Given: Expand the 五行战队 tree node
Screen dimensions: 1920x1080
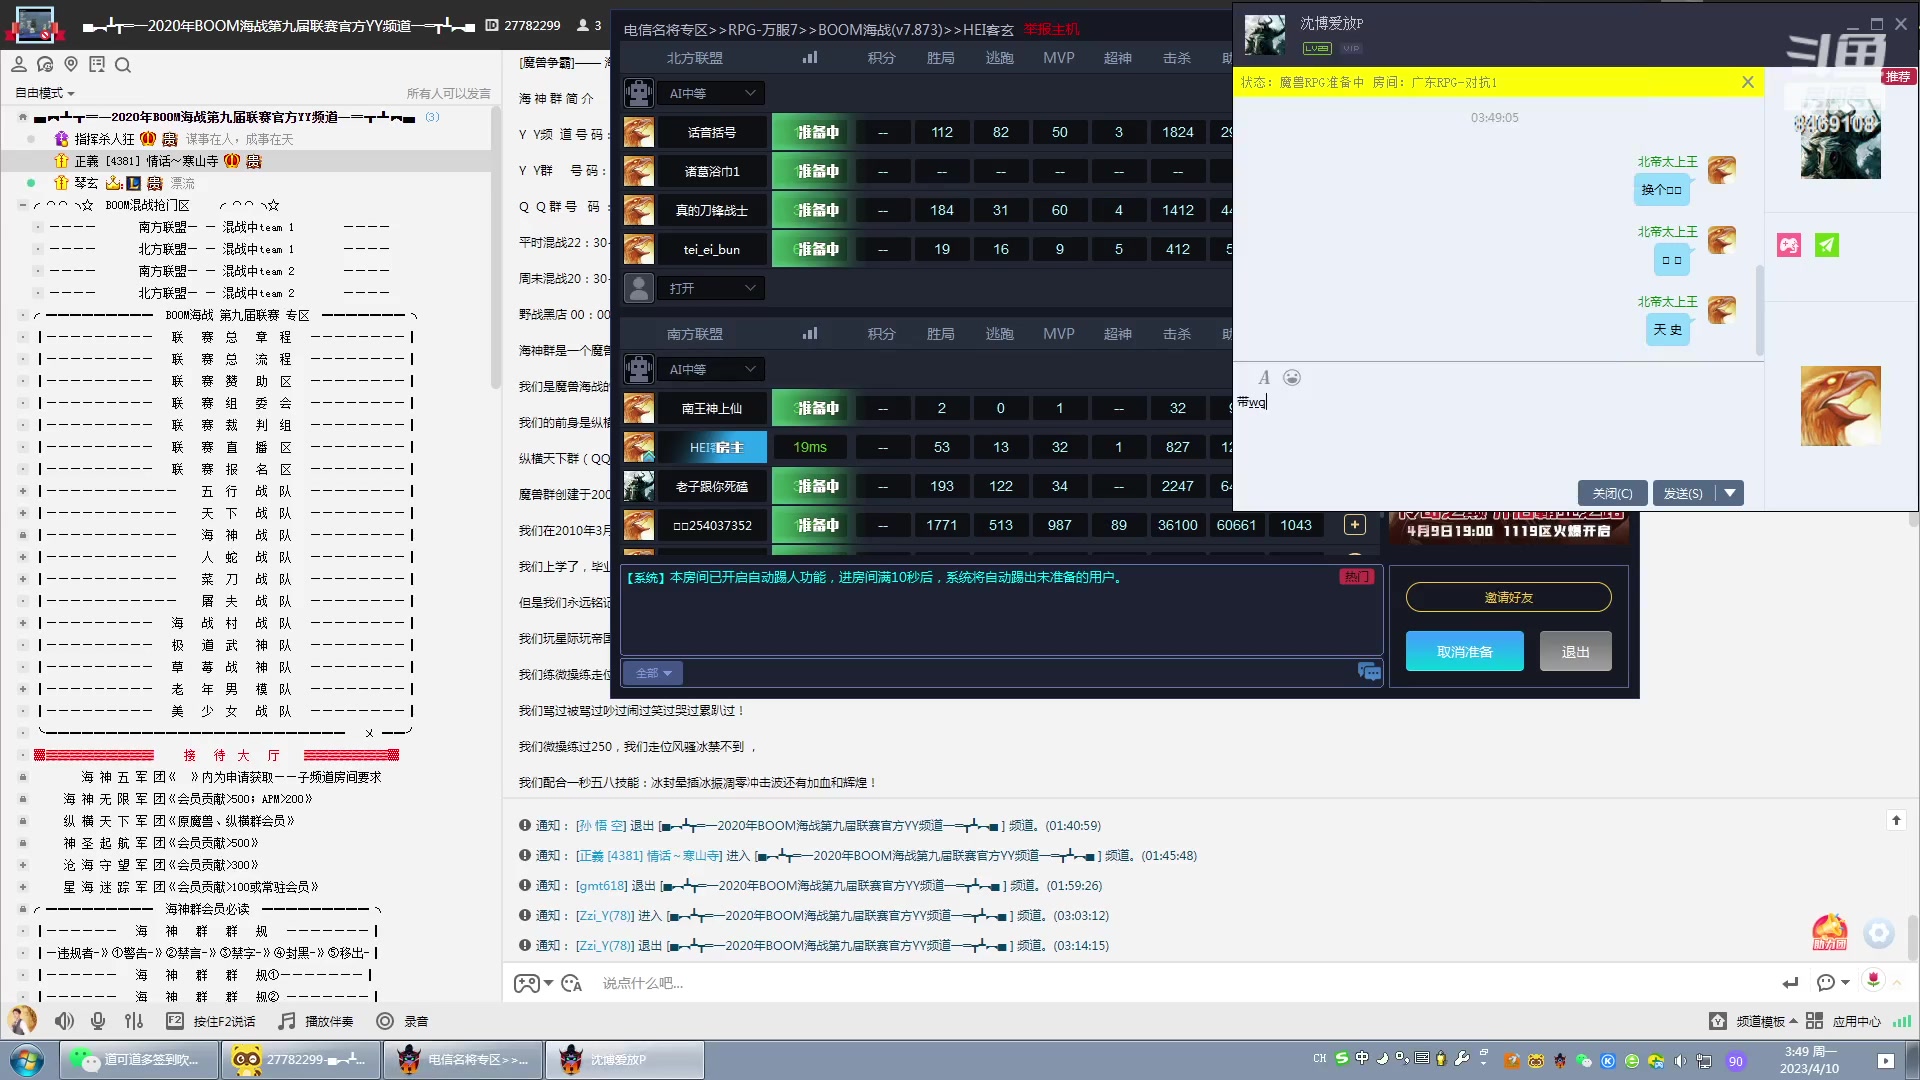Looking at the screenshot, I should click(22, 491).
